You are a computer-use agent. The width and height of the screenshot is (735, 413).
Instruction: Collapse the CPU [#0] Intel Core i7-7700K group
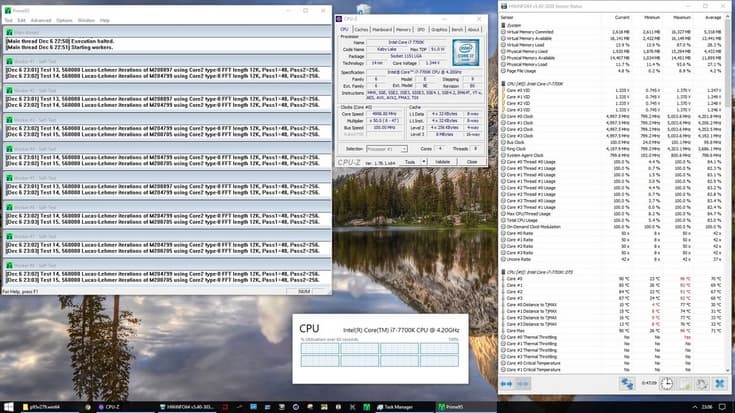504,84
